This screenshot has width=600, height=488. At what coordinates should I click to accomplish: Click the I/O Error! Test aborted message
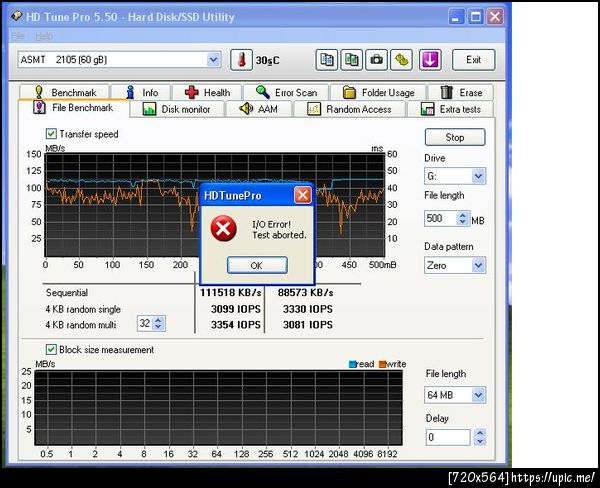[x=279, y=230]
